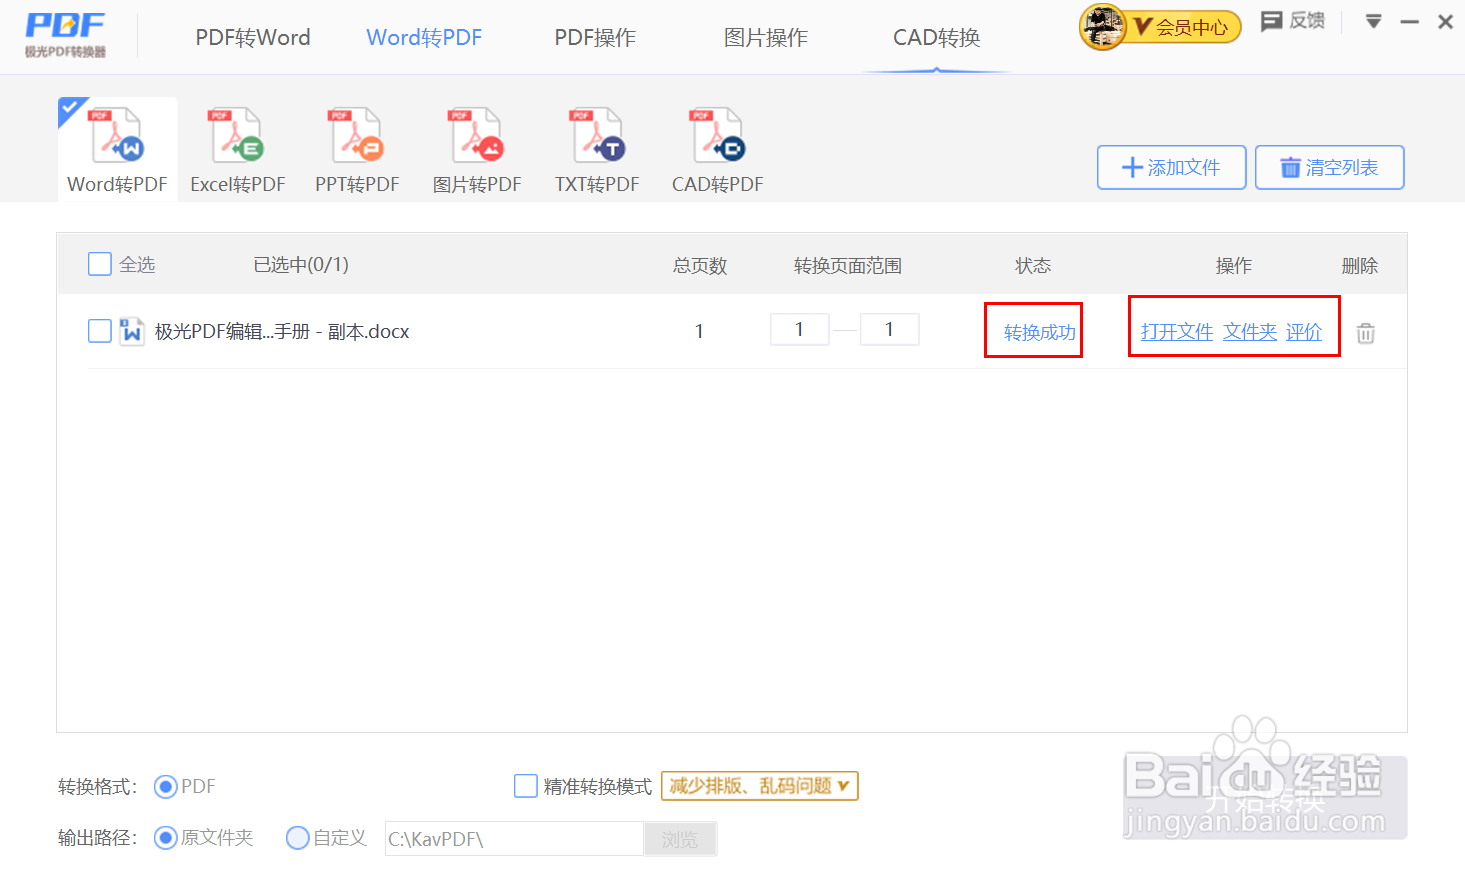Viewport: 1465px width, 872px height.
Task: Delete the docx file with trash icon
Action: pos(1366,333)
